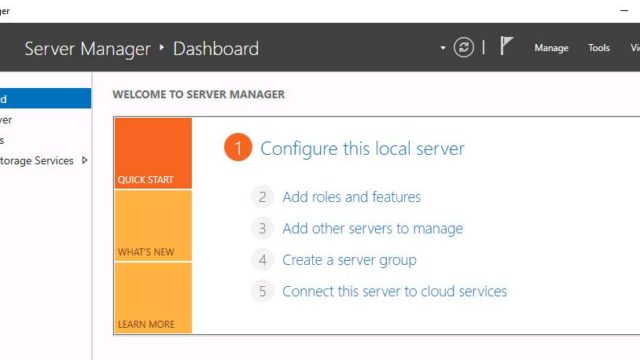Click Configure this local server
640x360 pixels.
click(x=362, y=149)
